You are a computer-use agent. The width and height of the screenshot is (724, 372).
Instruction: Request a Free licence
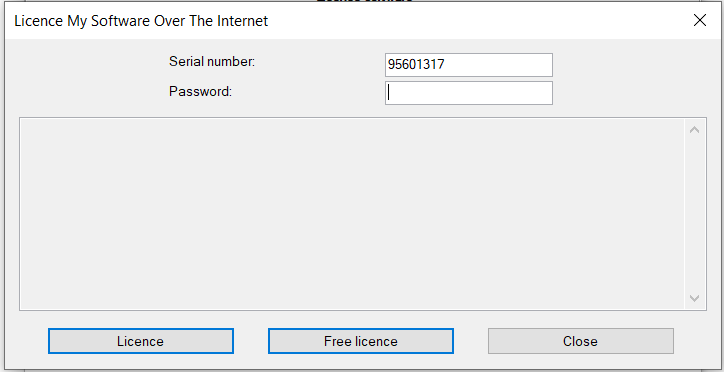click(x=361, y=341)
